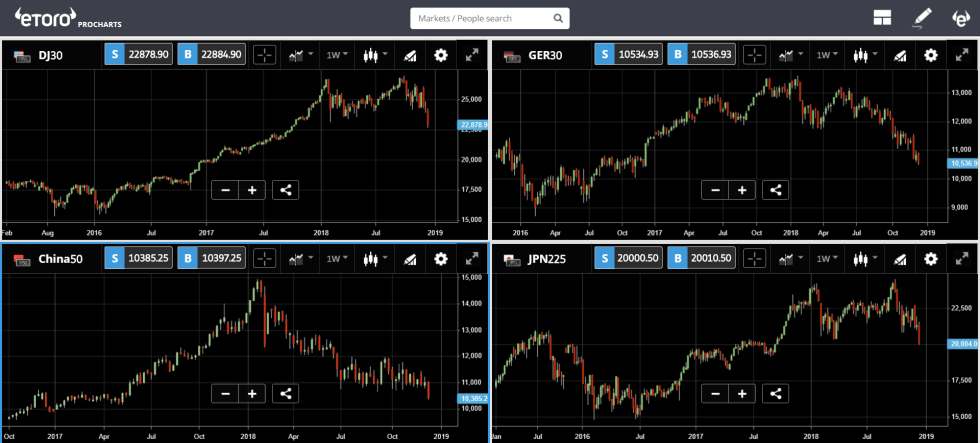Zoom out on the JPN225 chart
Image resolution: width=980 pixels, height=443 pixels.
tap(715, 394)
